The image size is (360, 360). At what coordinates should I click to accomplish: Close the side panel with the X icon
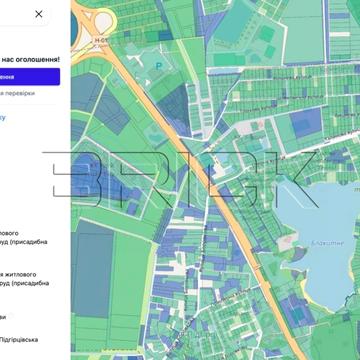(x=39, y=14)
